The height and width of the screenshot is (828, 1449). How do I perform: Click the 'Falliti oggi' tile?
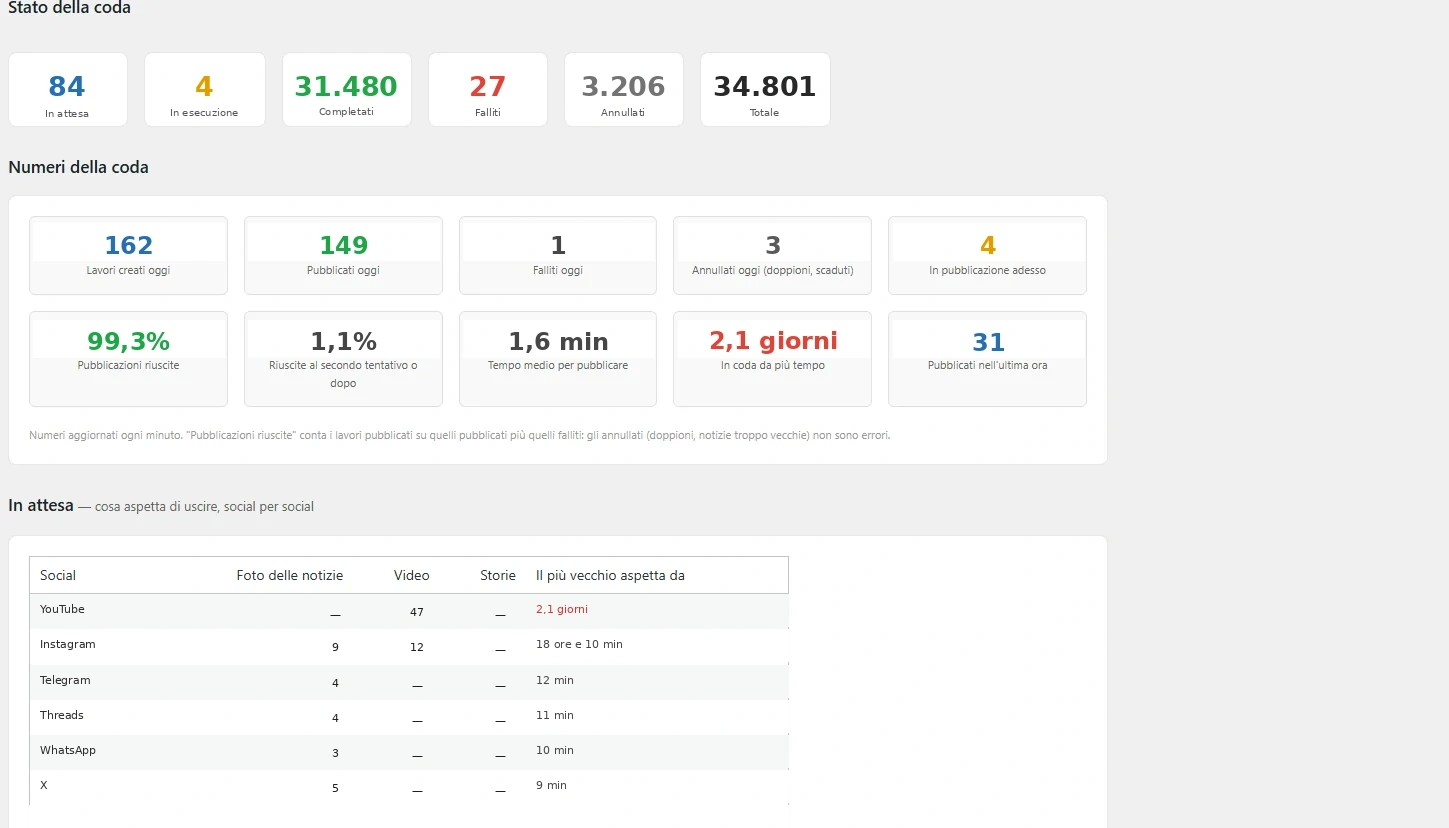point(558,256)
